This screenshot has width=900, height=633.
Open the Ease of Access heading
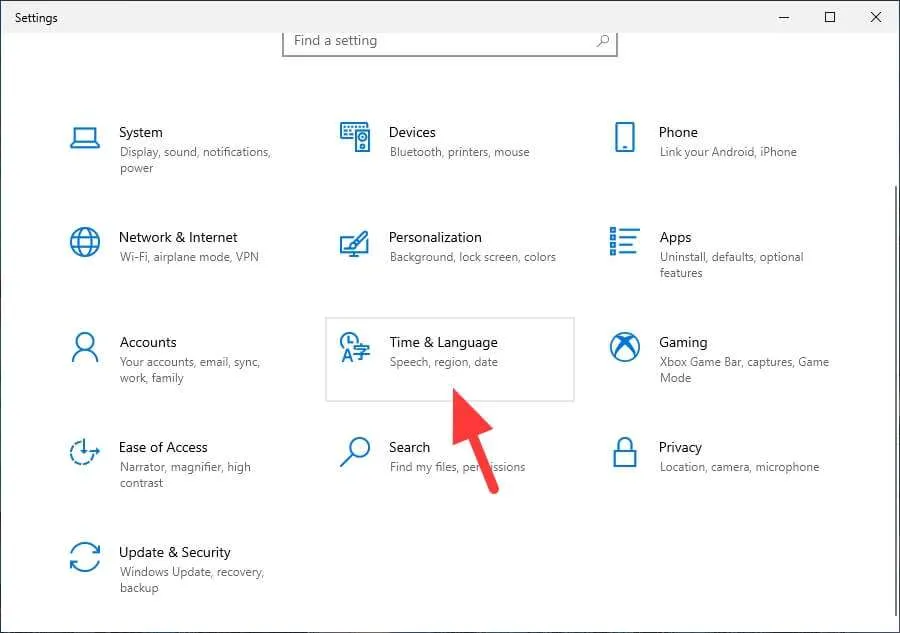(163, 447)
